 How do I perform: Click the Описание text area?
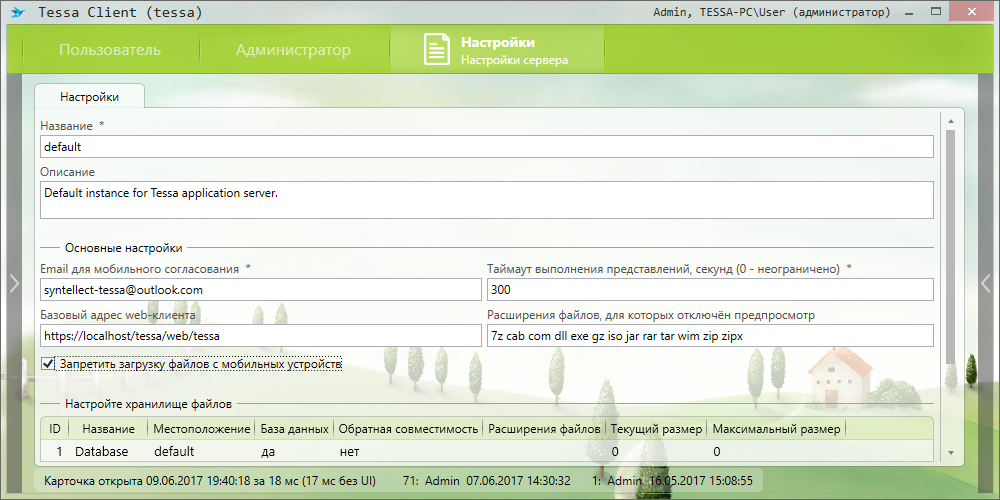coord(487,200)
